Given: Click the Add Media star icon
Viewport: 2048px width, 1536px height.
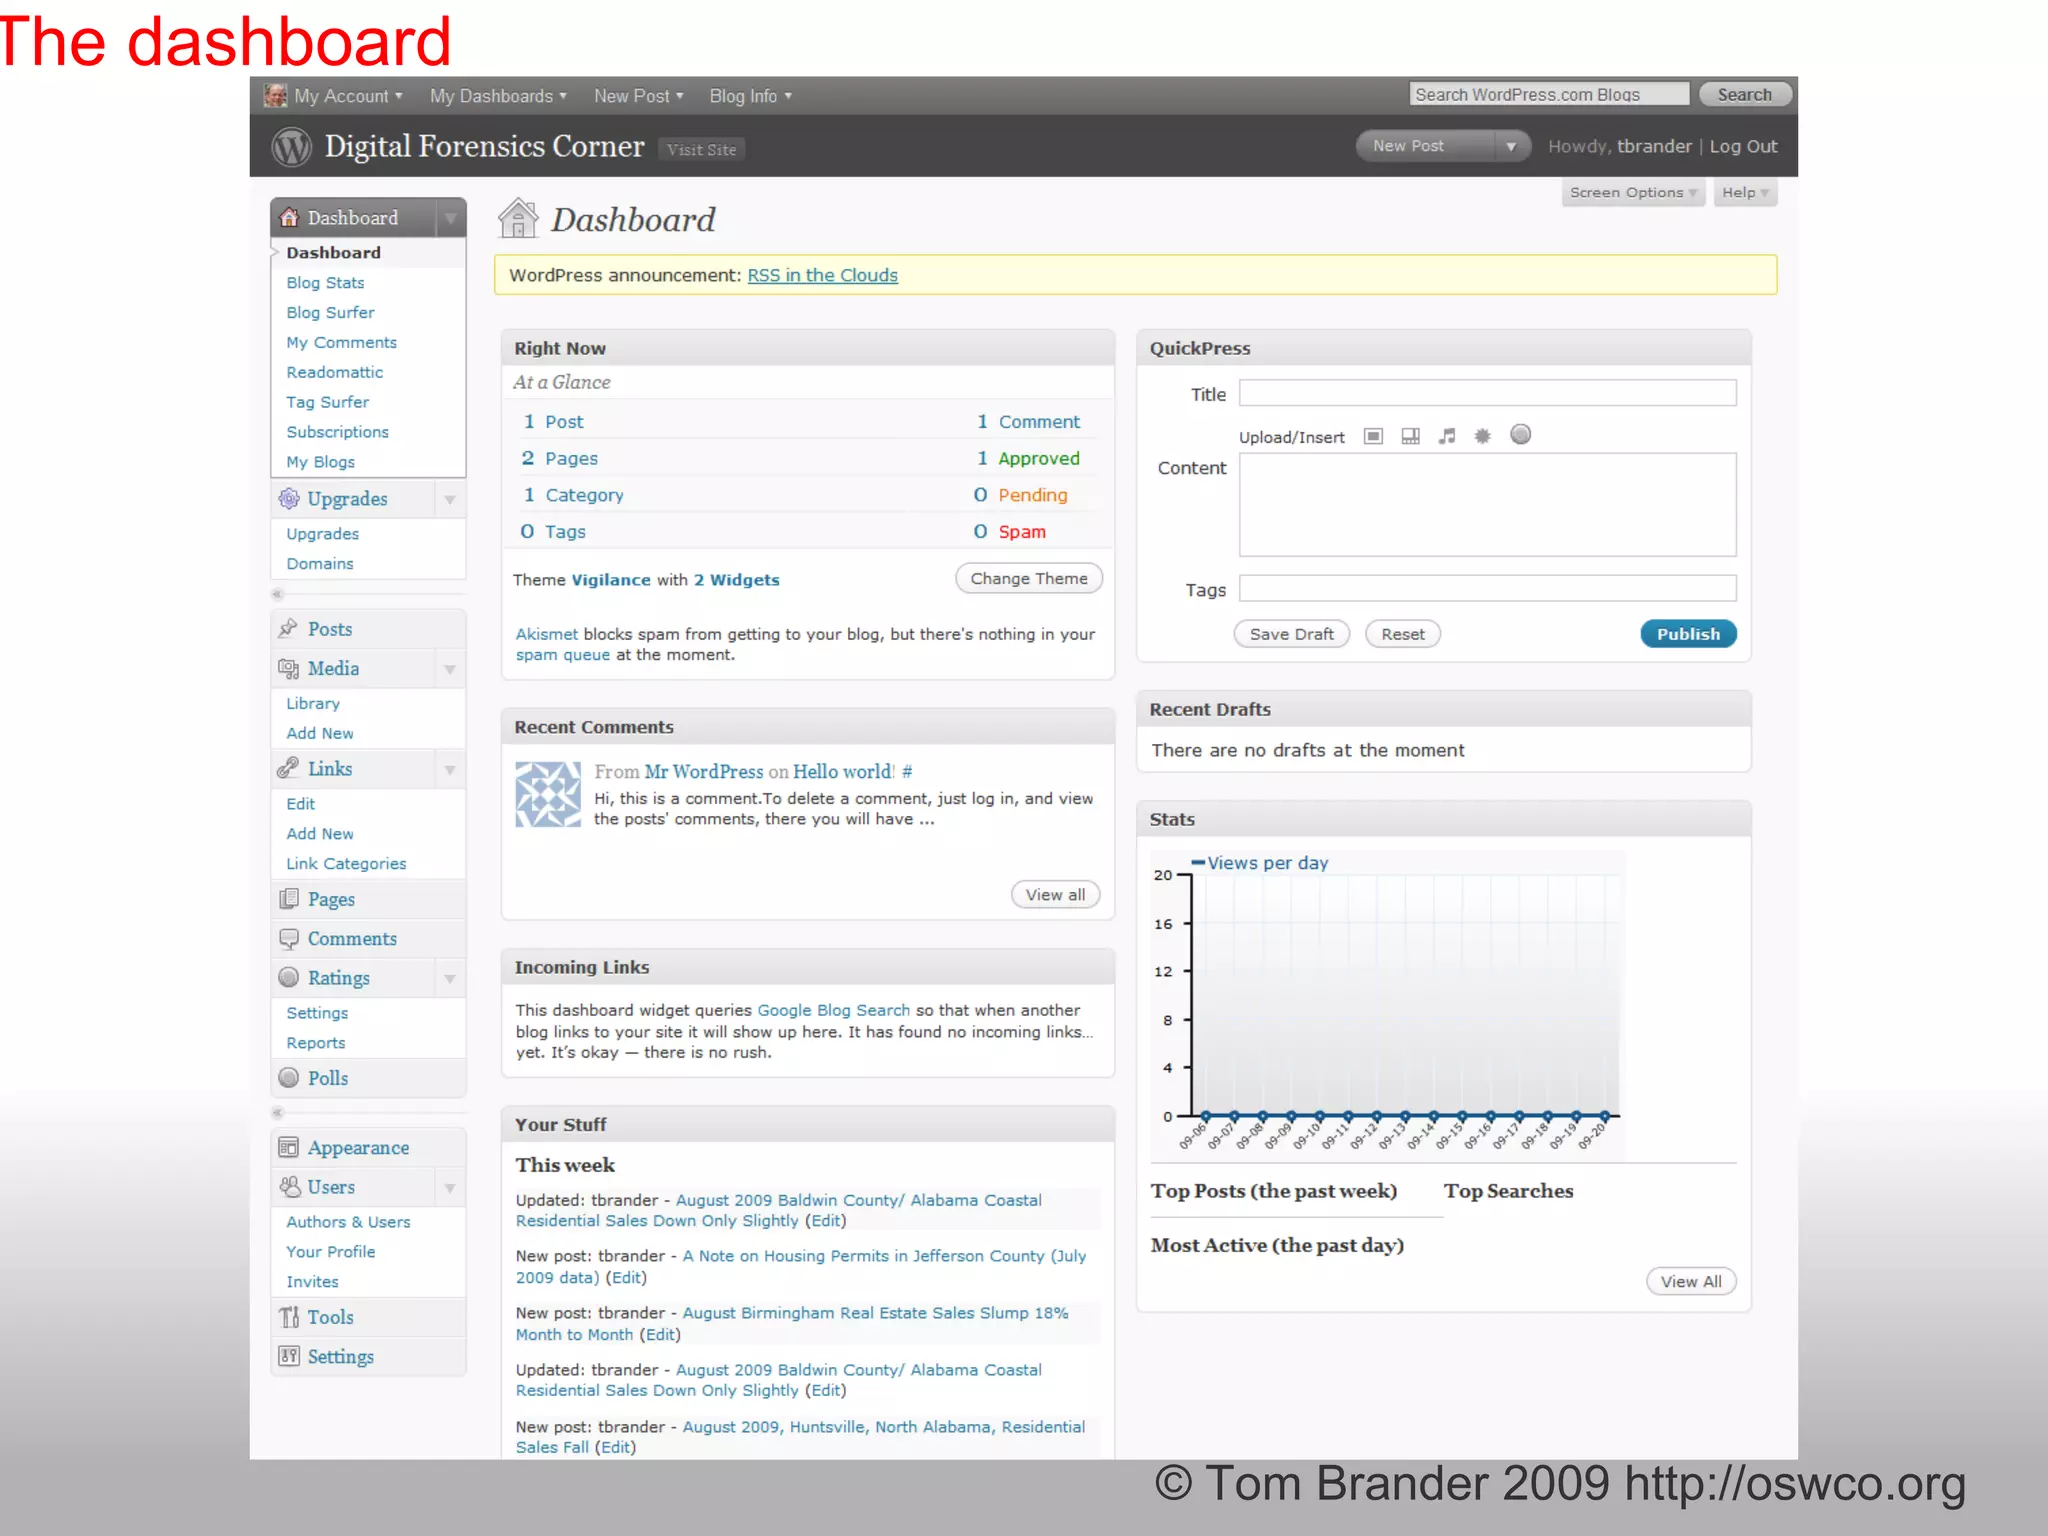Looking at the screenshot, I should 1483,436.
